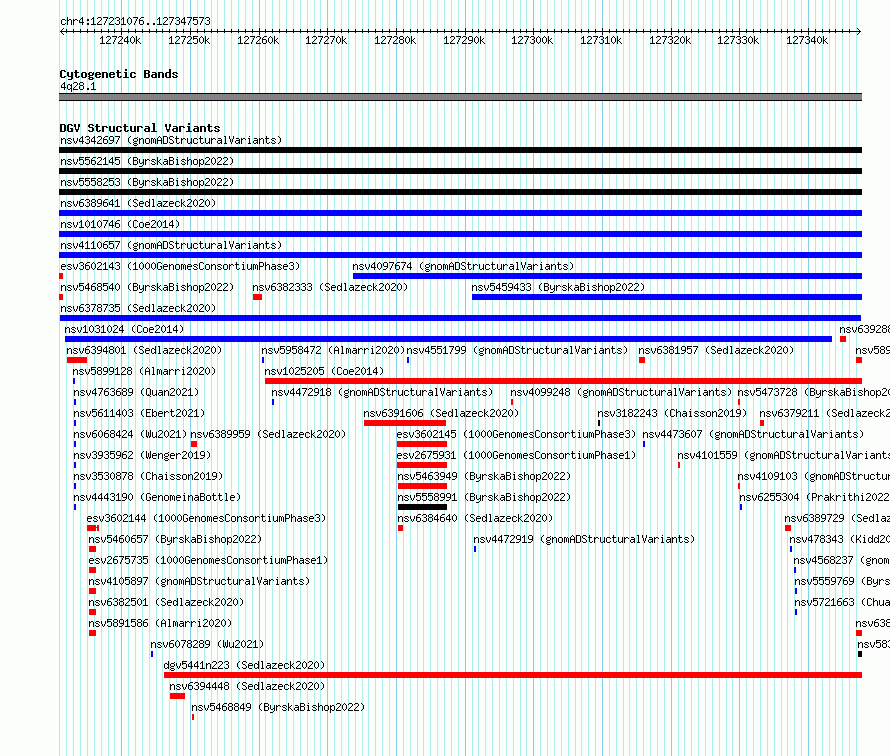The height and width of the screenshot is (756, 890).
Task: Select the nsv6381957 Sedlazeck2020 label
Action: click(716, 350)
